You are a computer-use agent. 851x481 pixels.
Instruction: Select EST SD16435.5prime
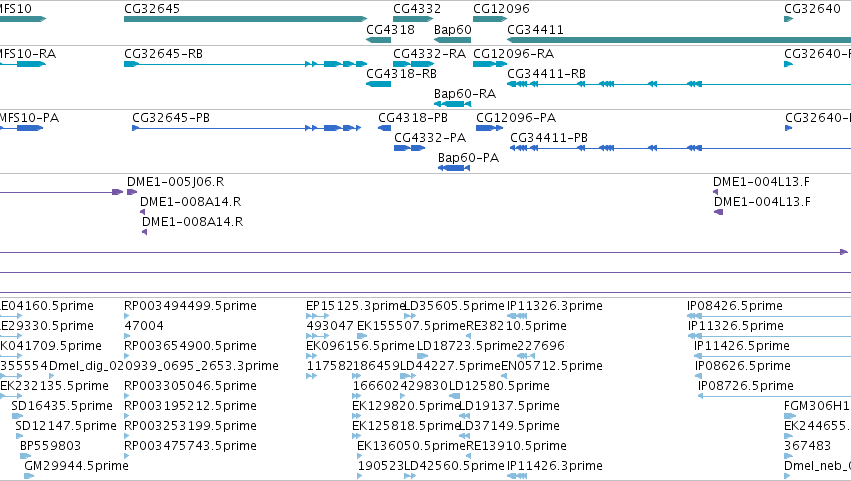coord(62,406)
